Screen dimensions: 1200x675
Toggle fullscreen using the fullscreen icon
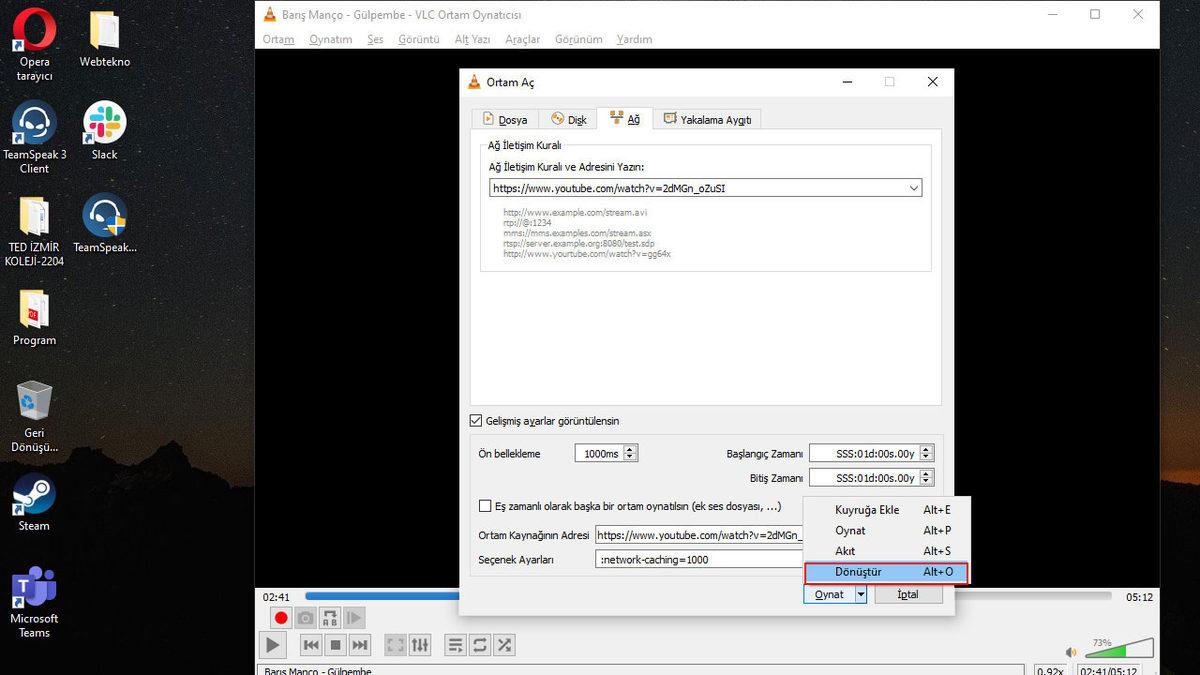tap(395, 645)
